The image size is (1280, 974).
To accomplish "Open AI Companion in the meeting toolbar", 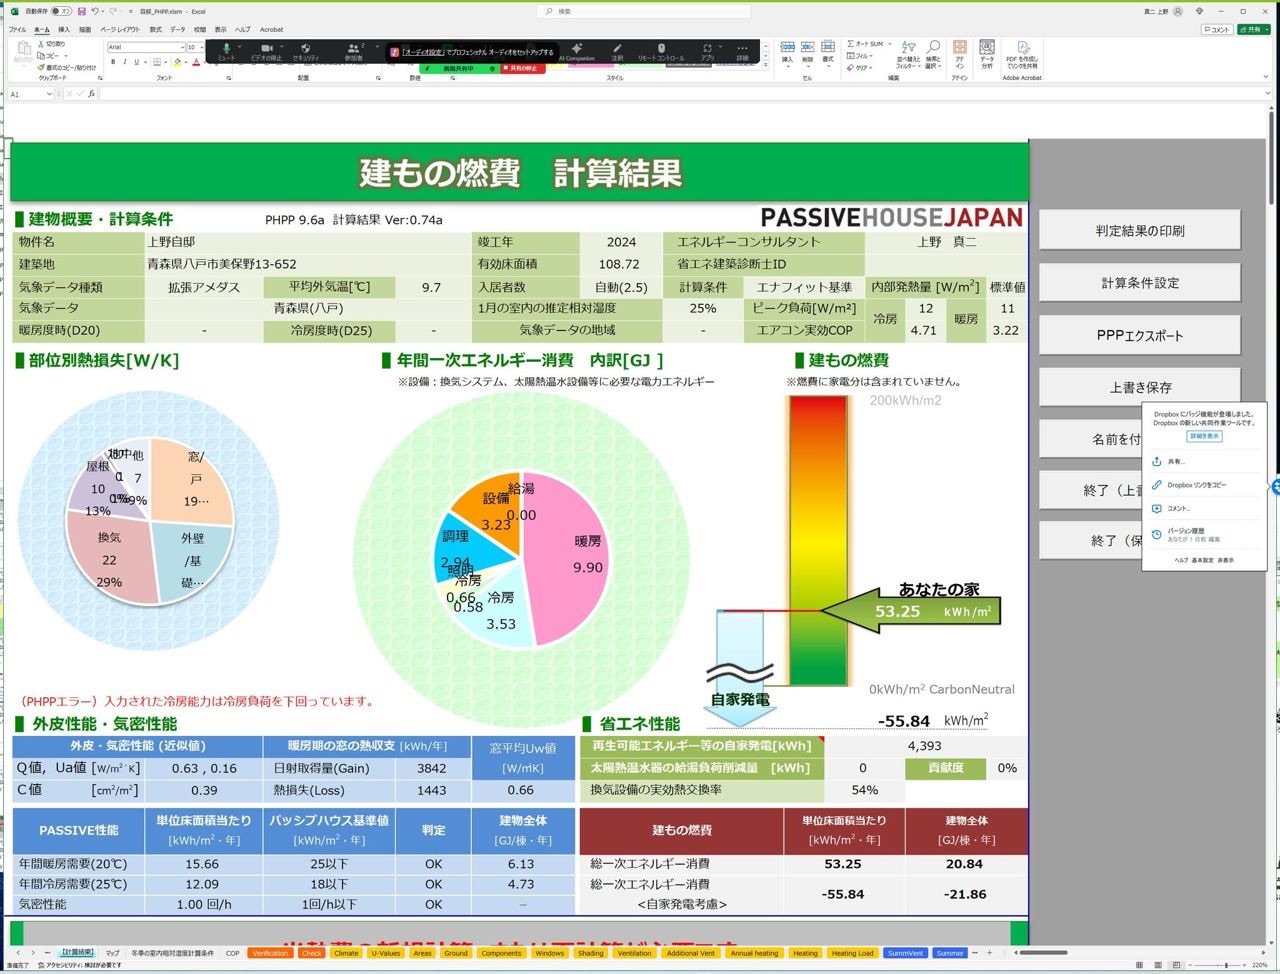I will pos(576,51).
